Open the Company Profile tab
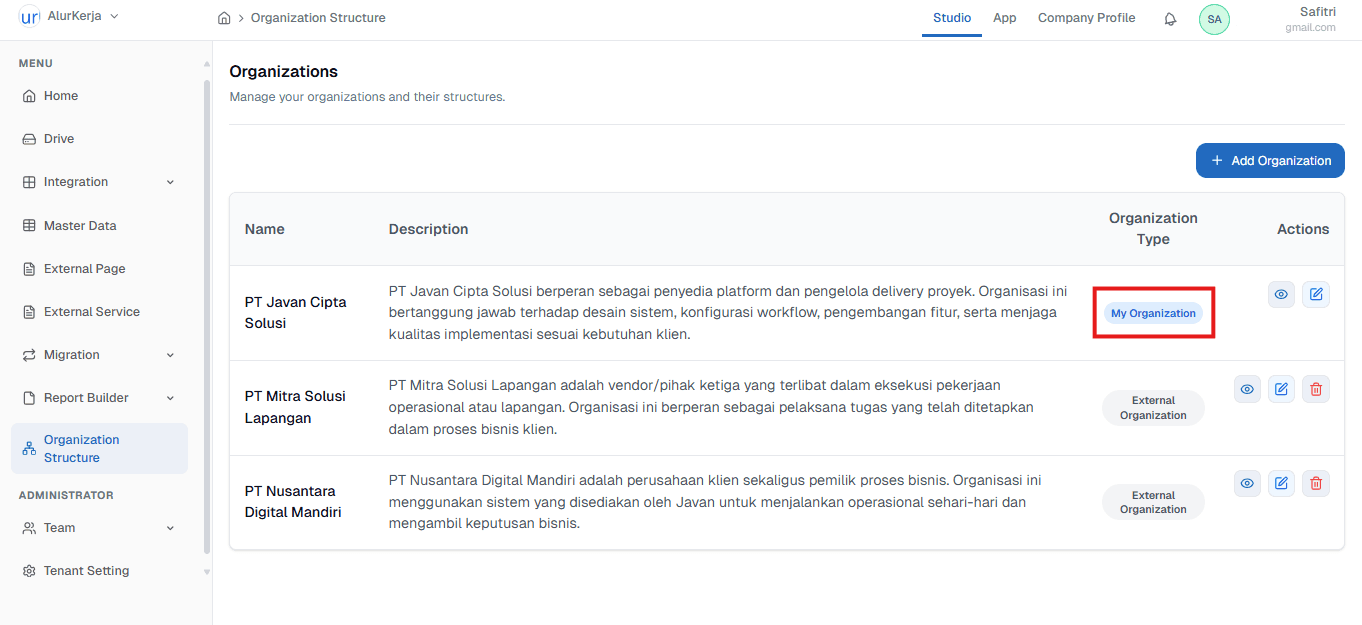The height and width of the screenshot is (625, 1362). pyautogui.click(x=1086, y=17)
